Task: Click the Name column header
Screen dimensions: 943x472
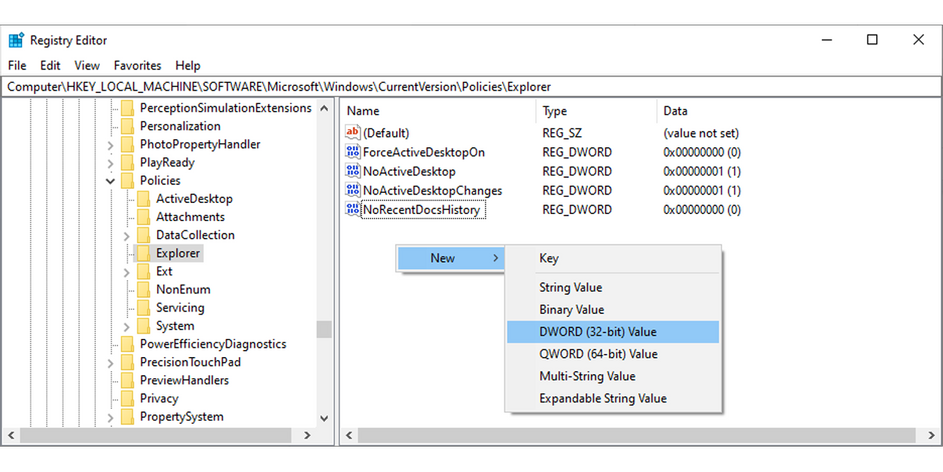Action: point(364,111)
